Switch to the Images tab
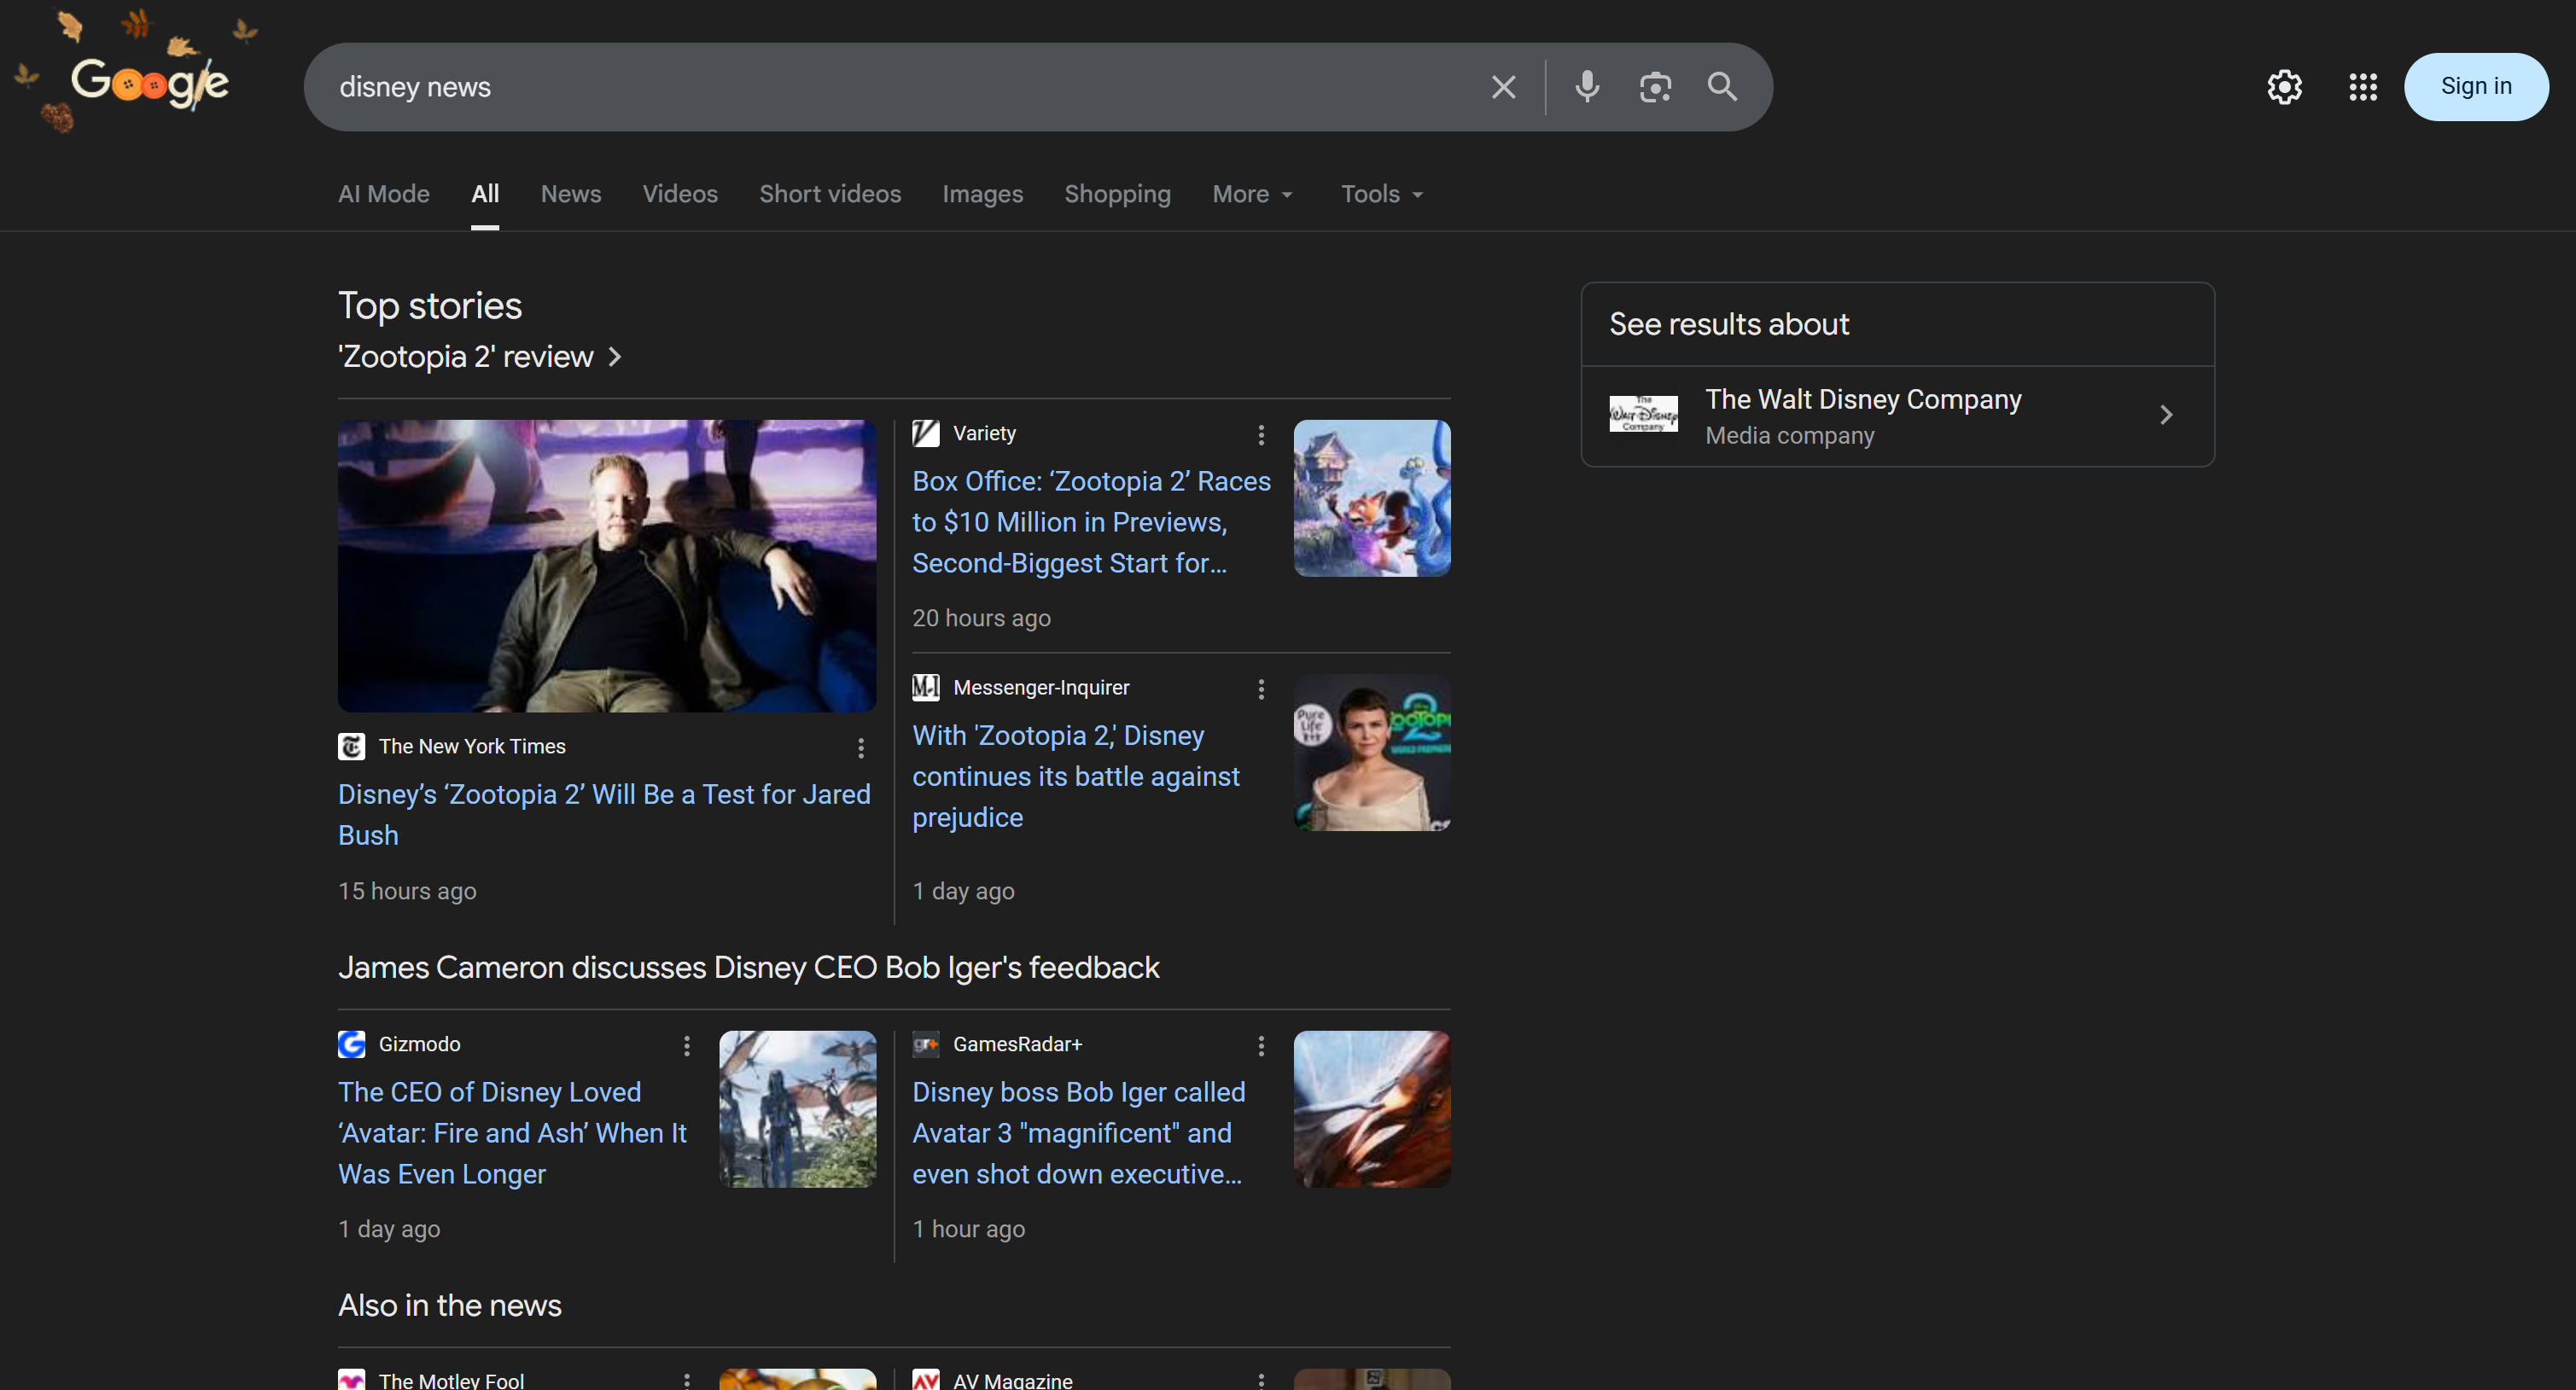2576x1390 pixels. click(982, 194)
